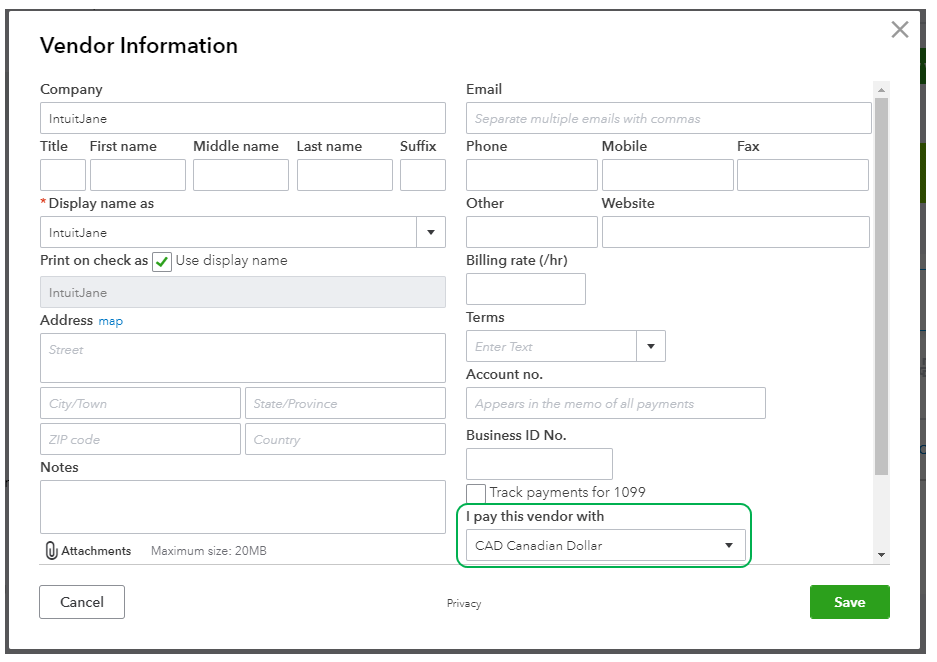Enable Track payments for 1099
Image resolution: width=937 pixels, height=662 pixels.
click(x=476, y=493)
